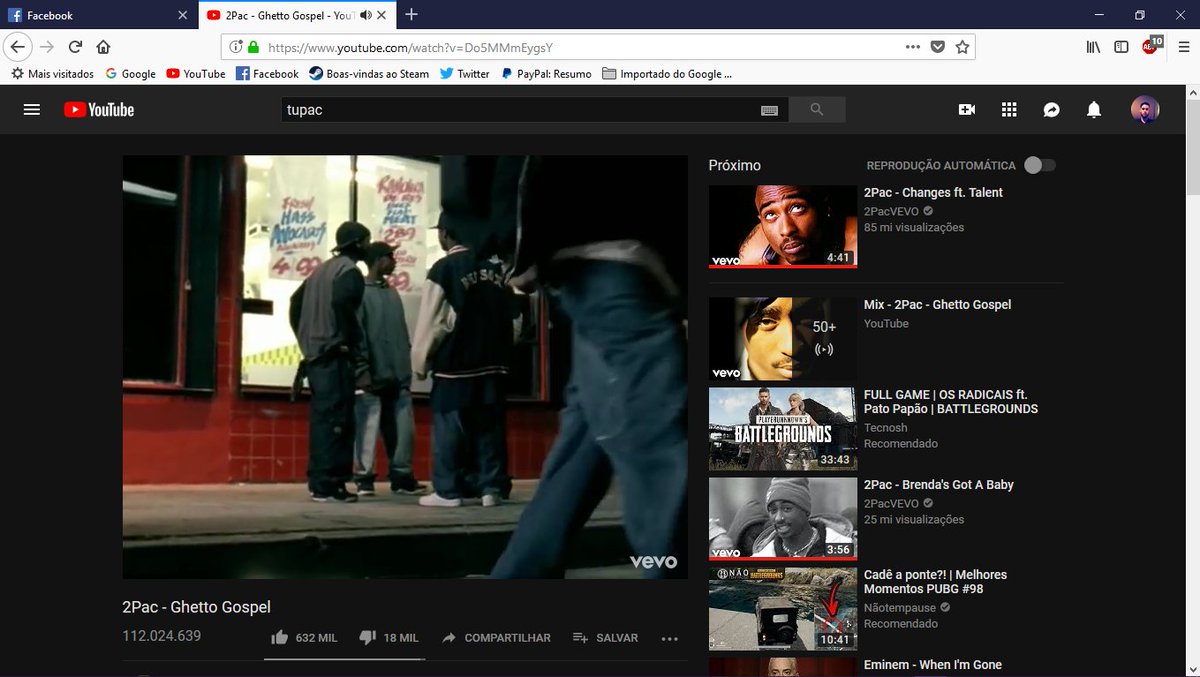Image resolution: width=1200 pixels, height=677 pixels.
Task: Open the on-screen keyboard in search box
Action: pyautogui.click(x=769, y=110)
